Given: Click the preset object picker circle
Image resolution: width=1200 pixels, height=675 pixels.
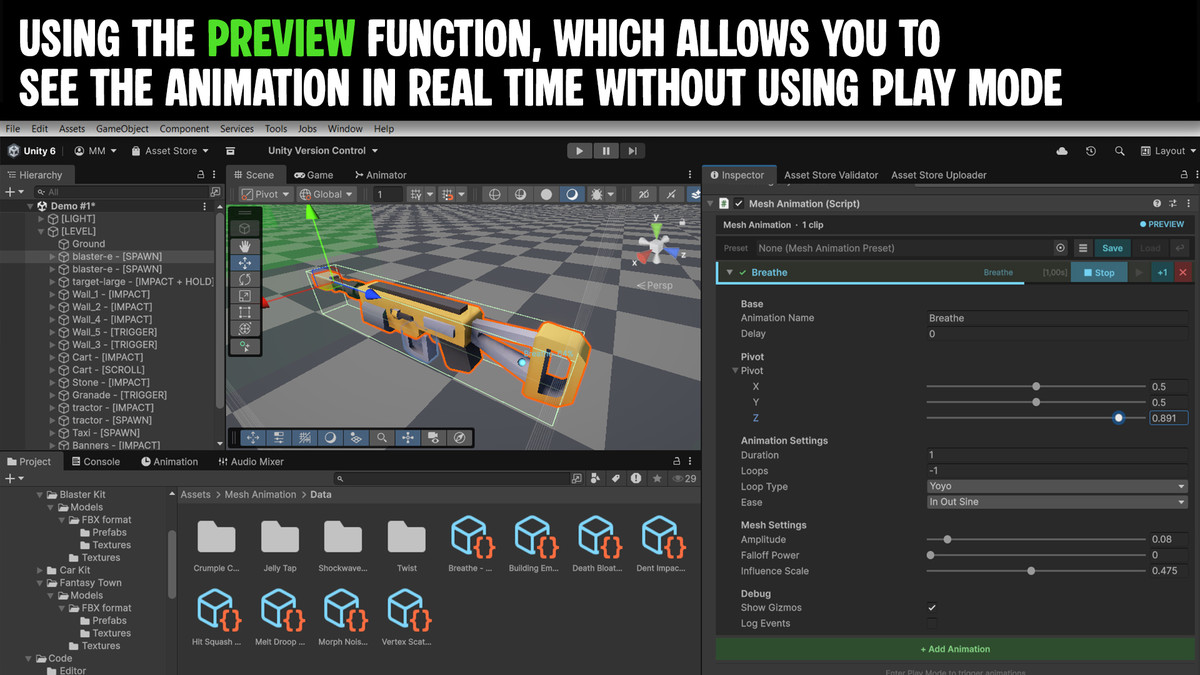Looking at the screenshot, I should [1060, 248].
